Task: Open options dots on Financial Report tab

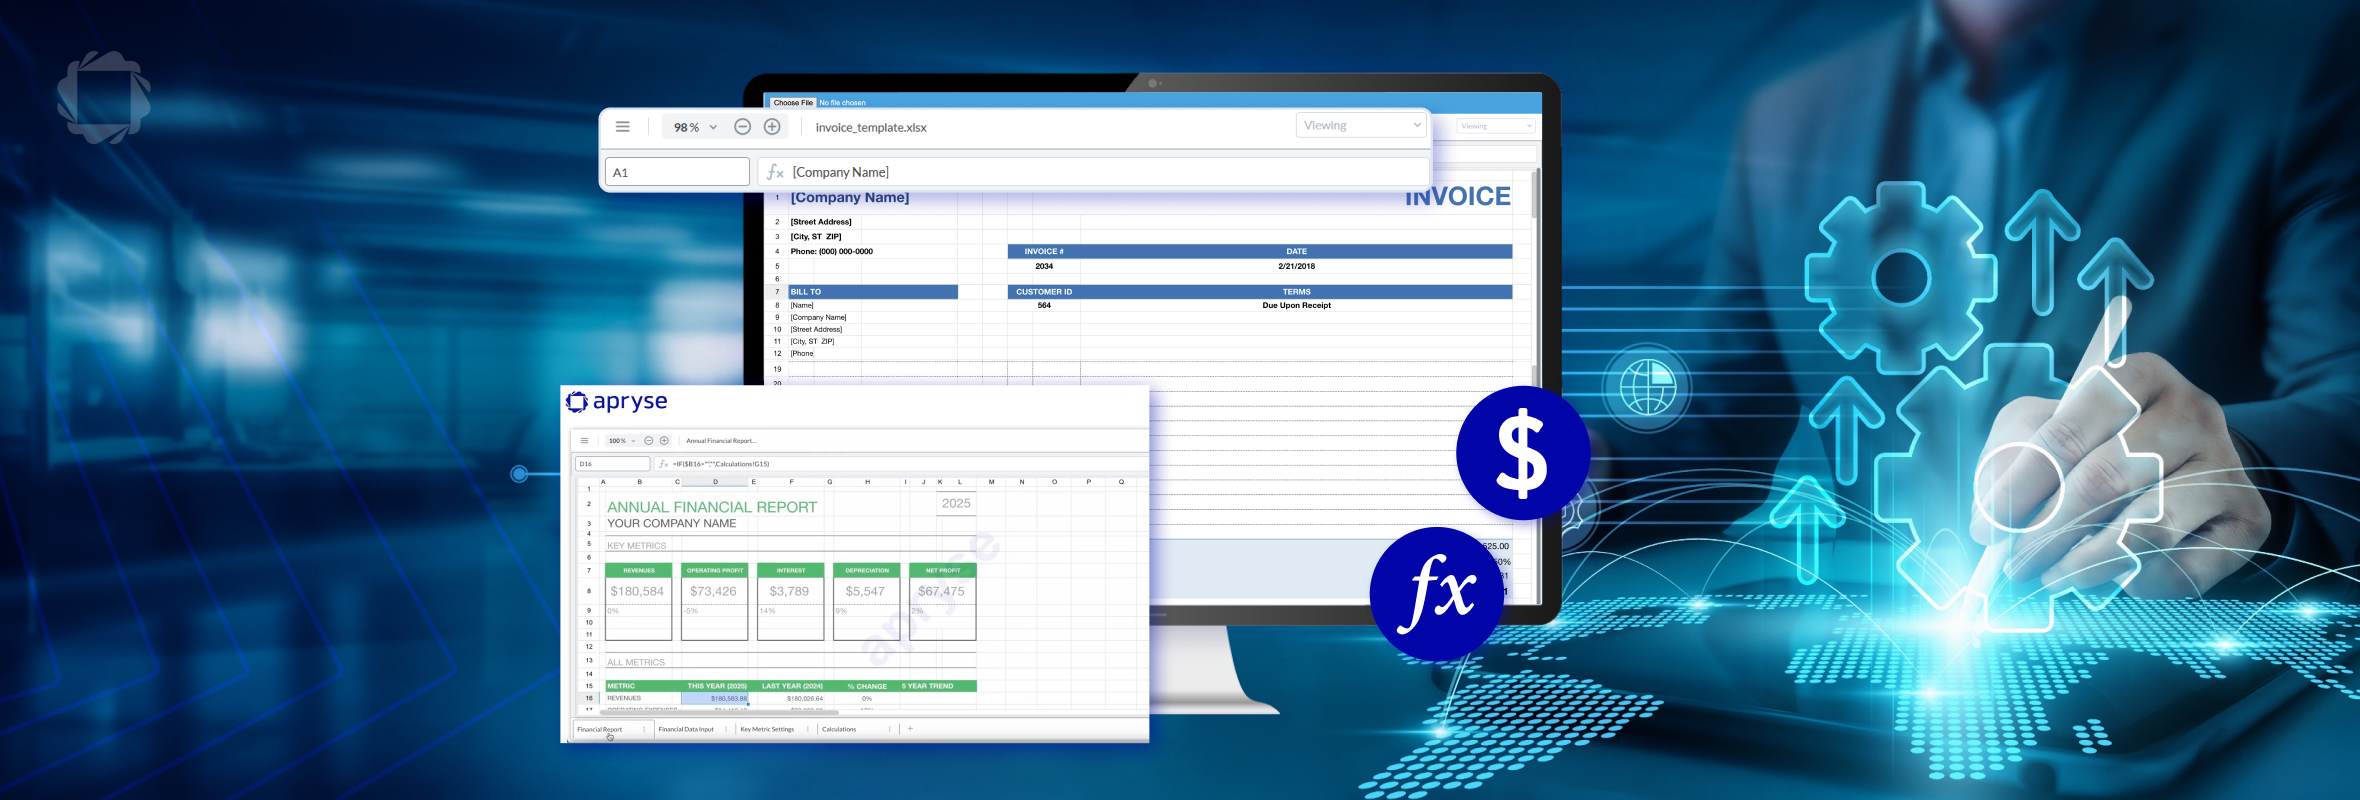Action: (x=644, y=729)
